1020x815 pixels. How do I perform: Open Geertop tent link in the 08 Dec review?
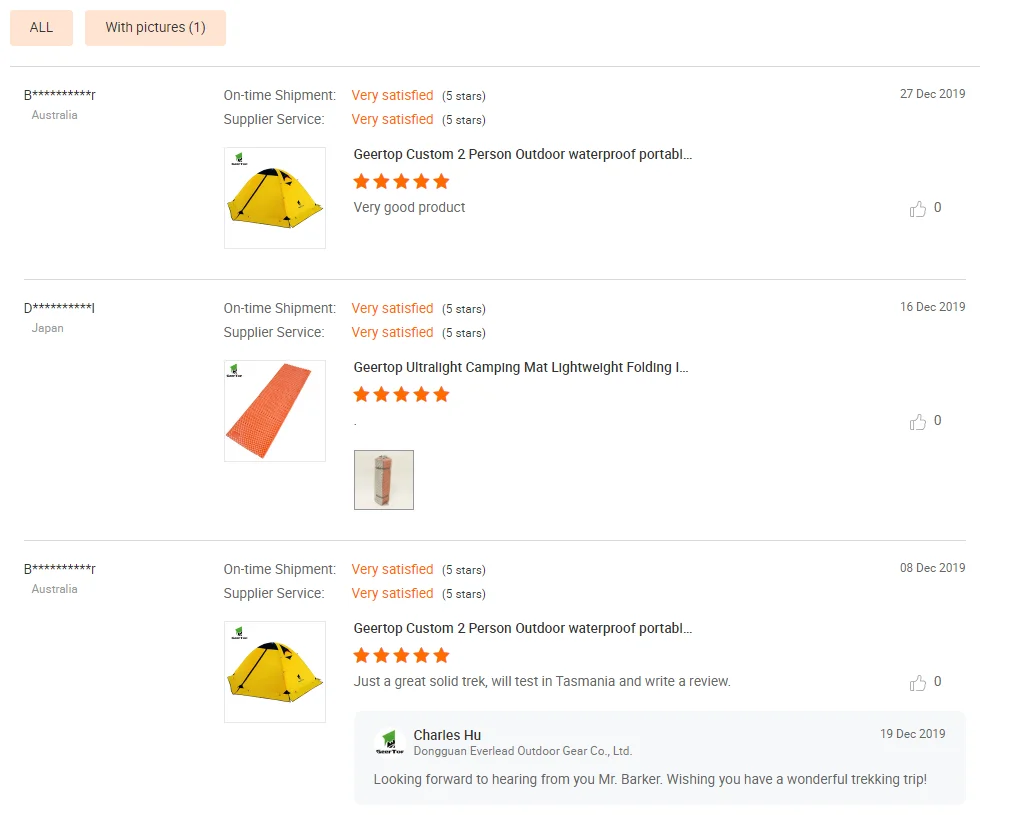pos(522,629)
